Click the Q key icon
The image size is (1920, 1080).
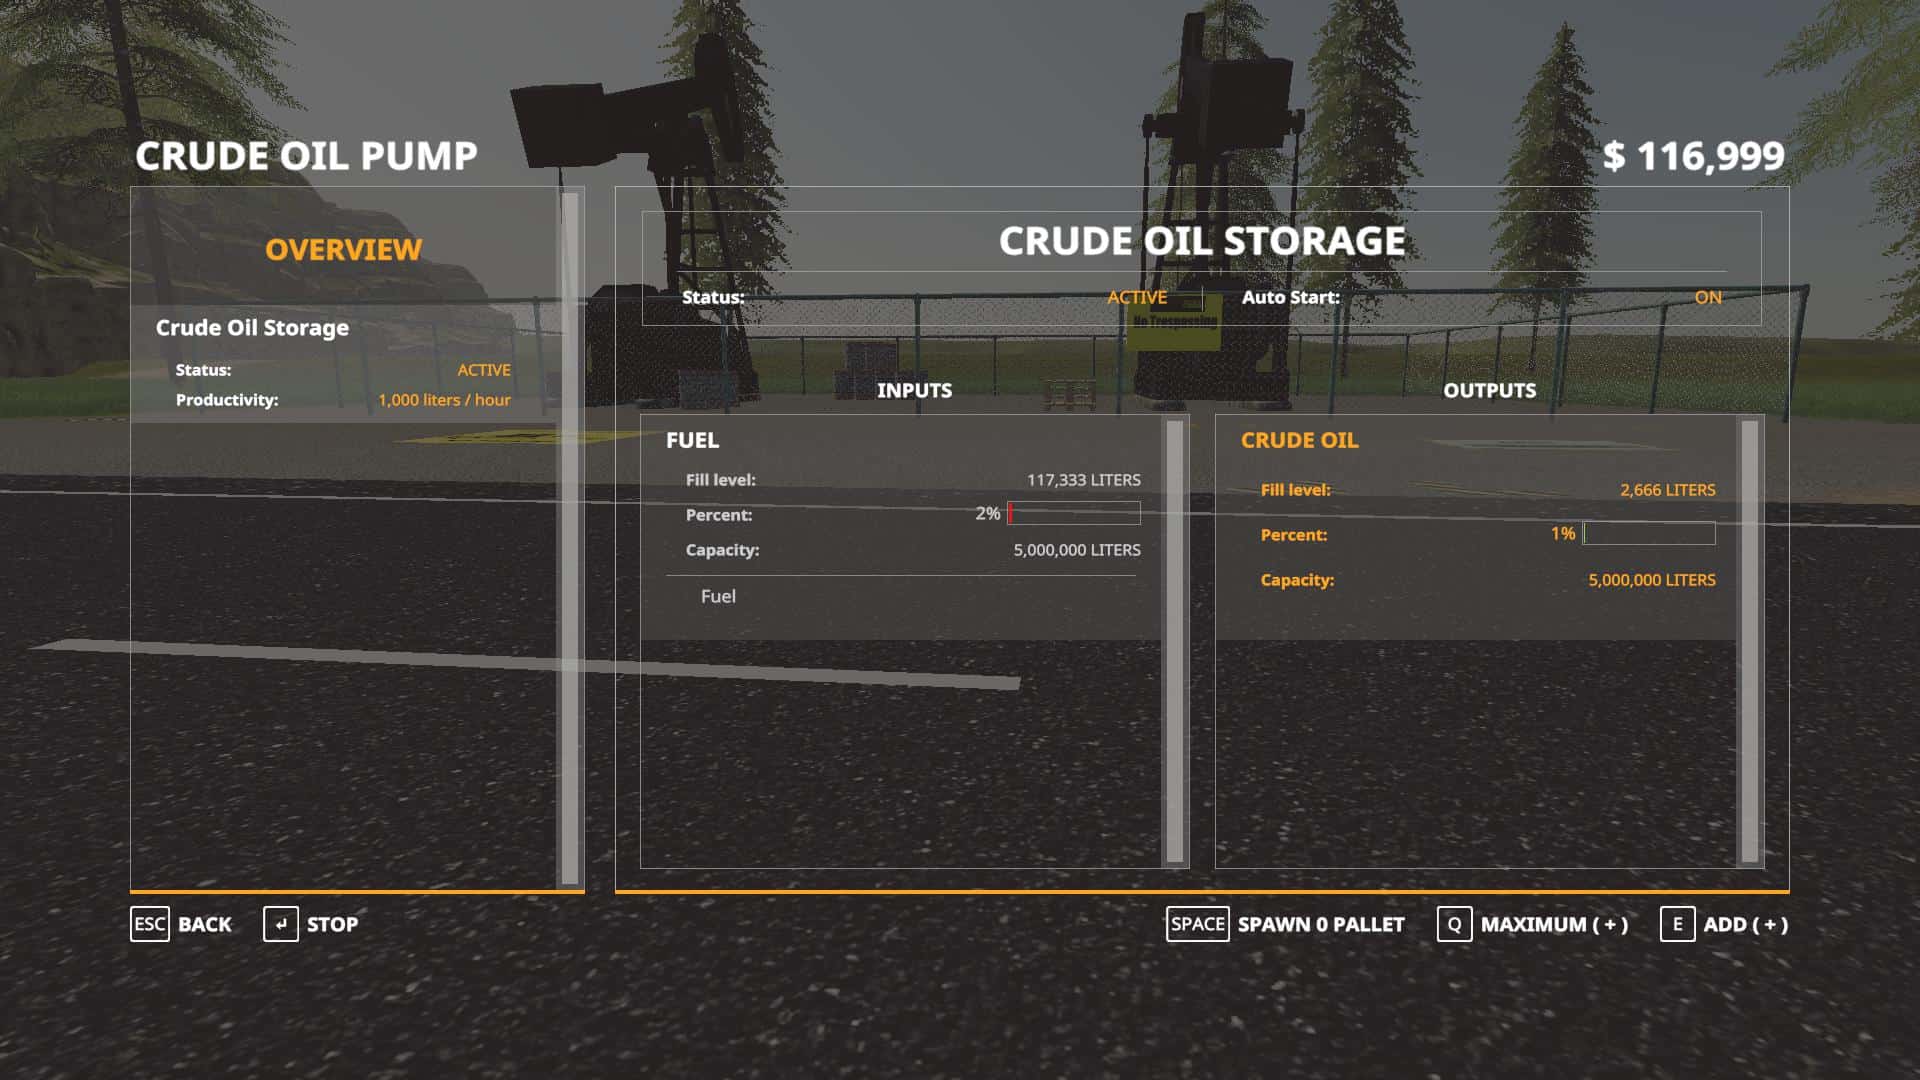[1454, 924]
